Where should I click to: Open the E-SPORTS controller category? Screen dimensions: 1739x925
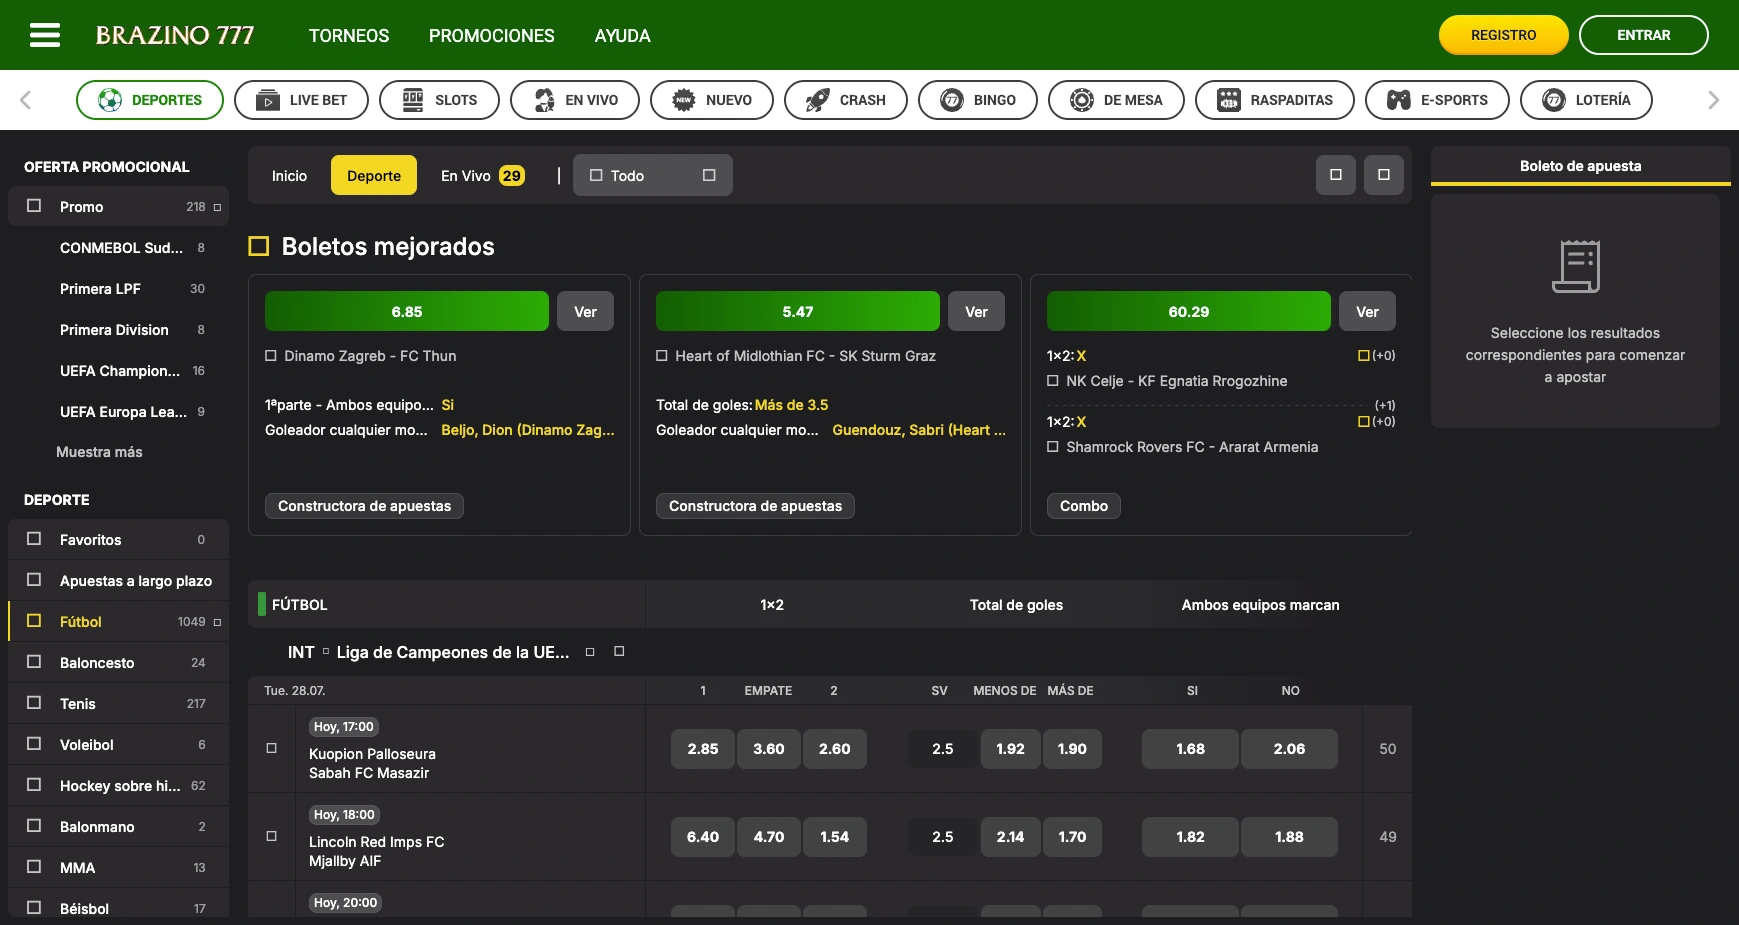point(1437,100)
